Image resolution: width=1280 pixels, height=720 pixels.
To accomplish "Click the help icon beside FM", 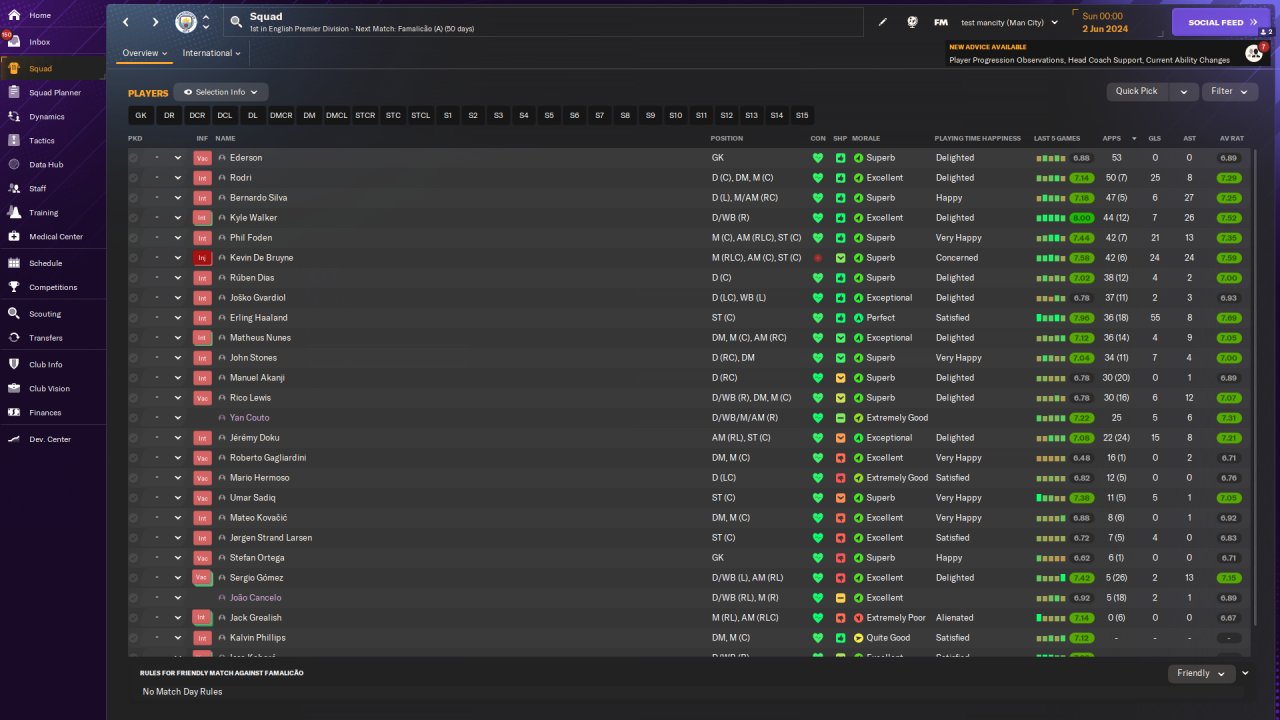I will pyautogui.click(x=913, y=22).
